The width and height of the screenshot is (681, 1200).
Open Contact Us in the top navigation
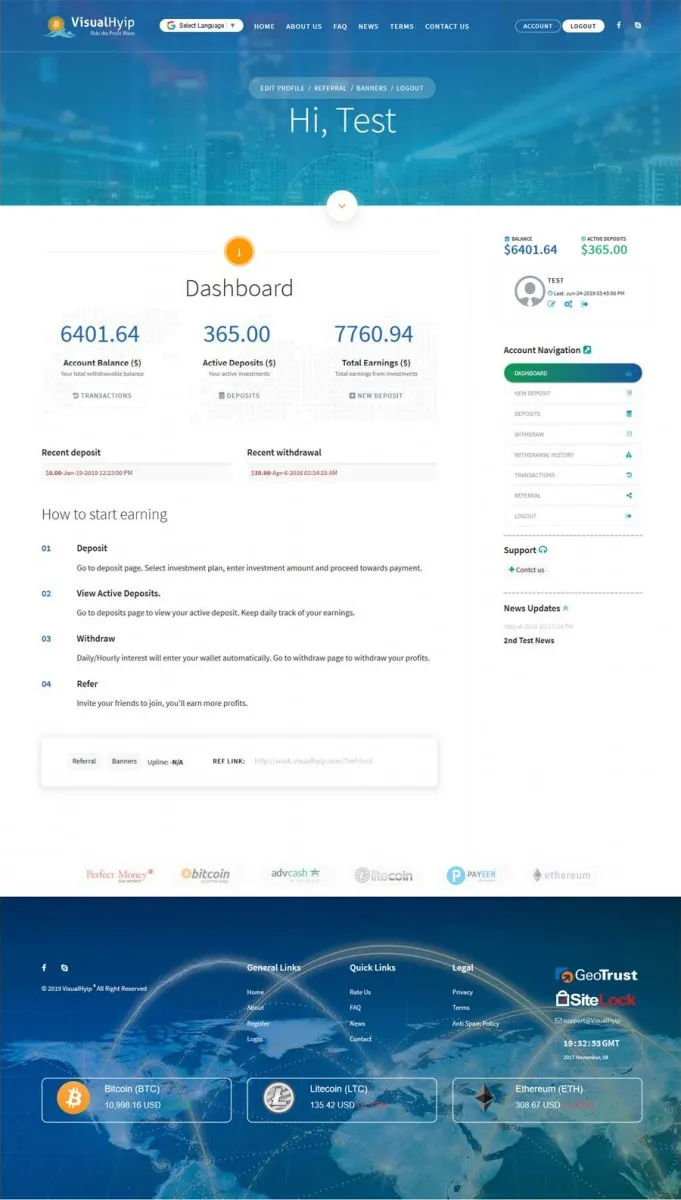coord(447,26)
